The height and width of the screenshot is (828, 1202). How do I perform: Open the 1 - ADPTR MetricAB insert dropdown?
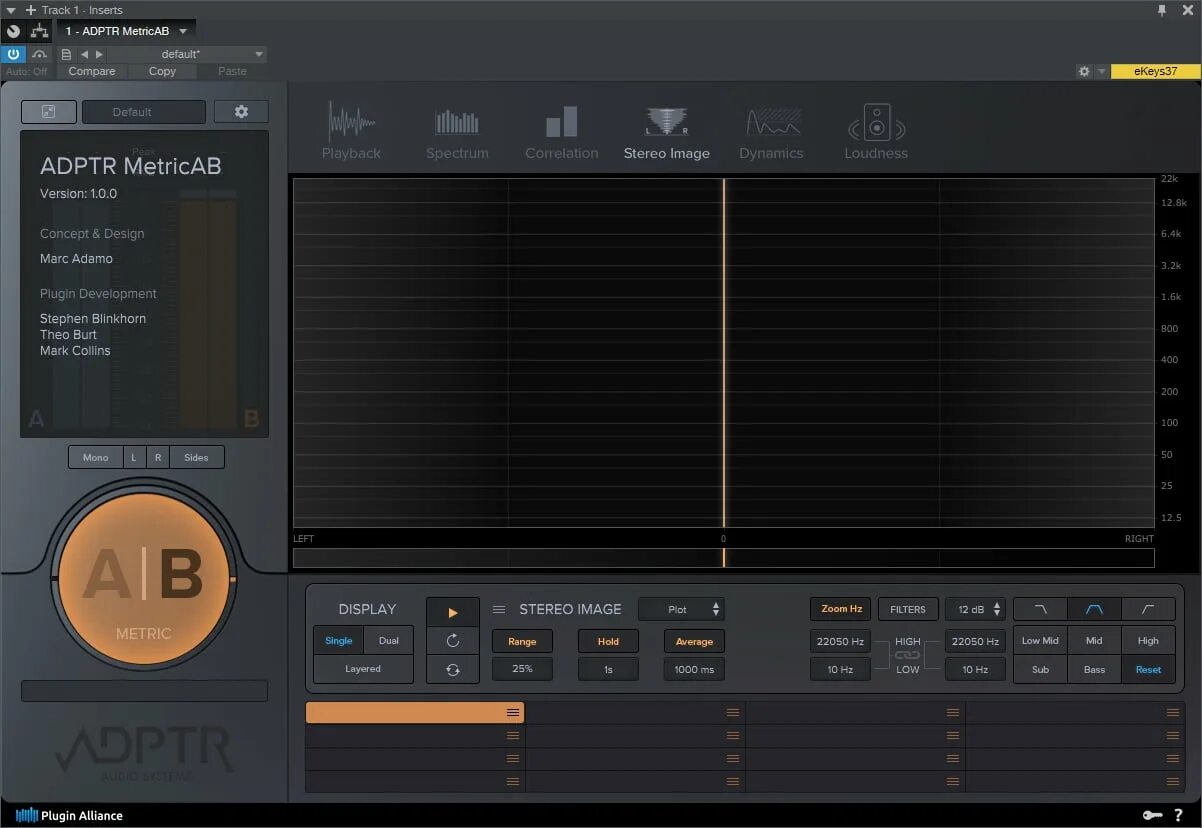click(x=126, y=31)
